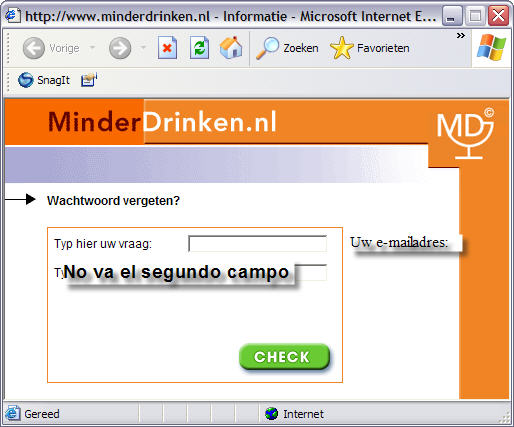Viewport: 514px width, 427px height.
Task: Click the Internet zone globe in status bar
Action: click(271, 414)
